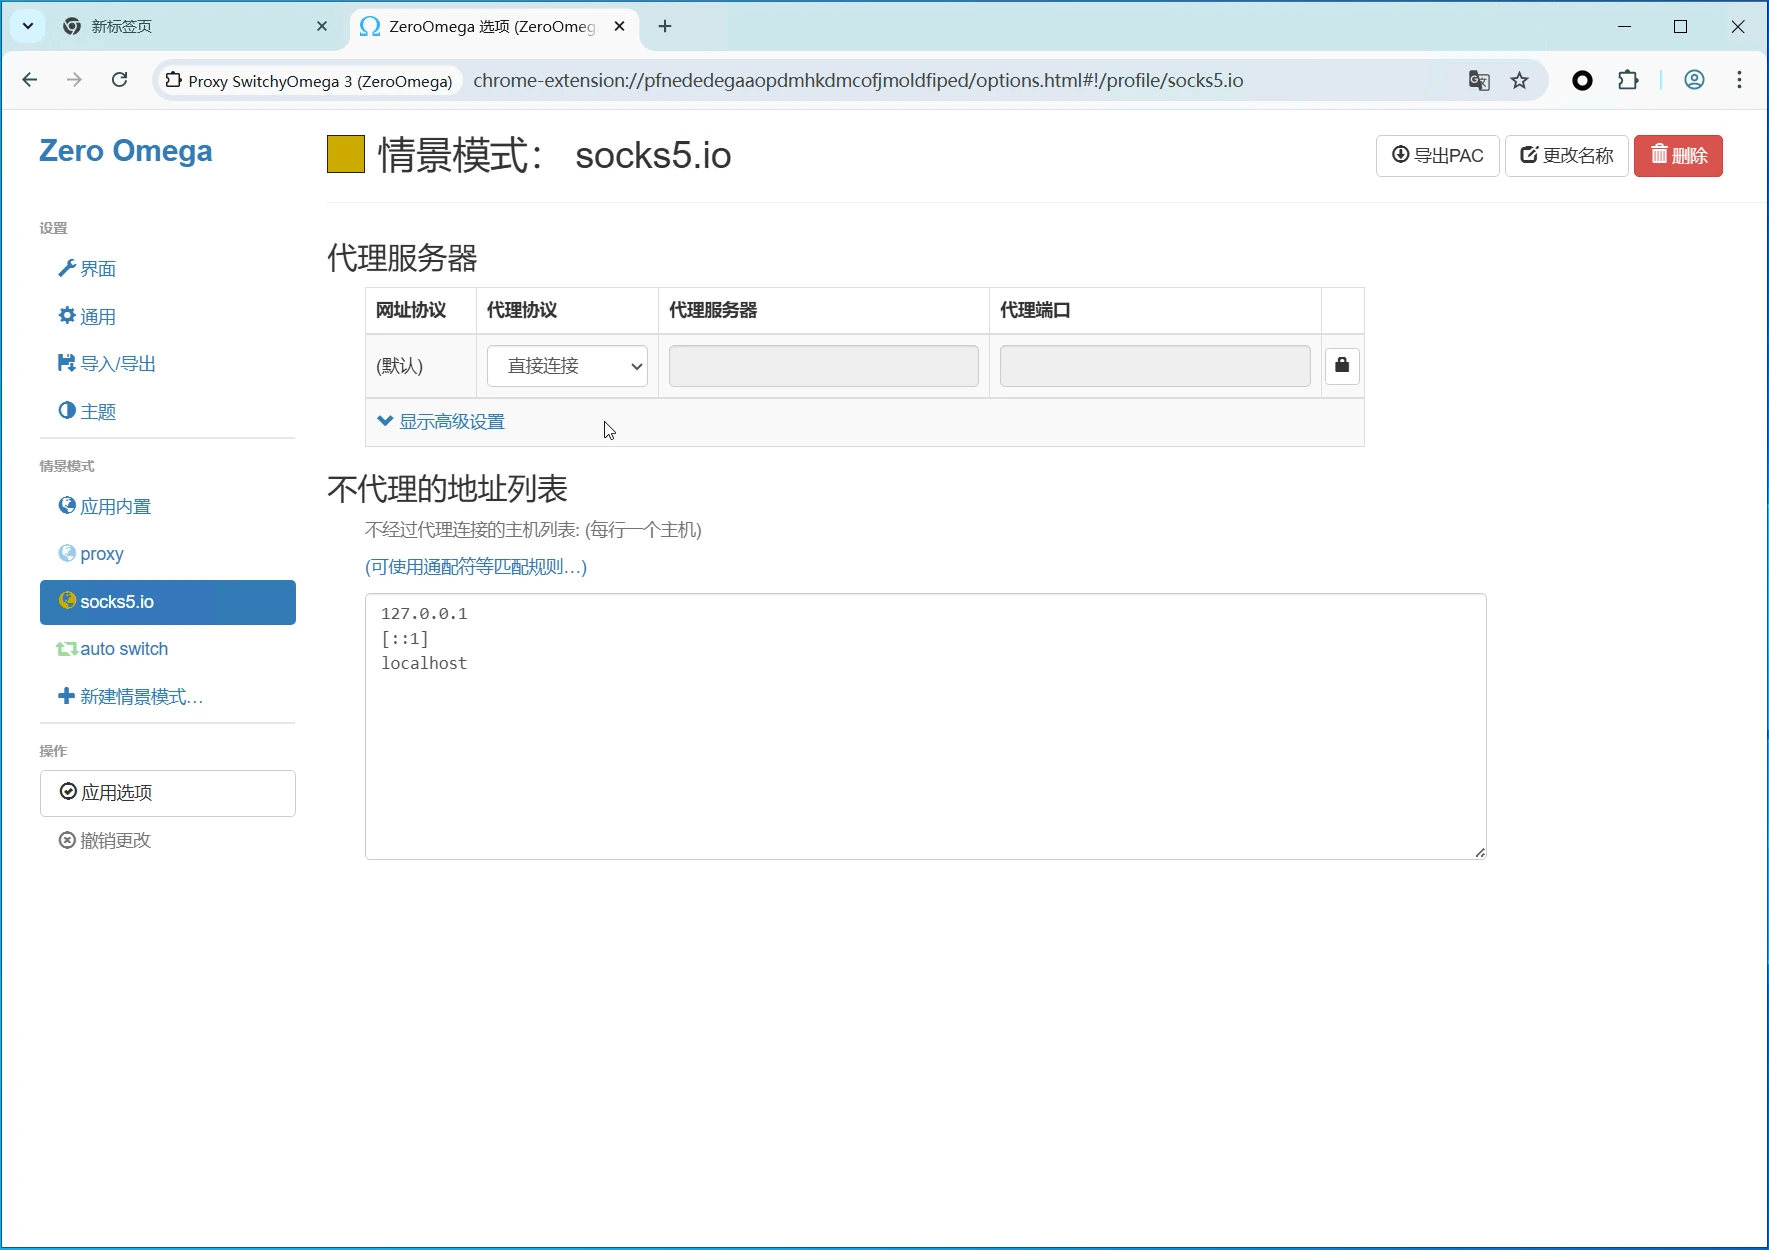Reload the page with refresh icon
Image resolution: width=1769 pixels, height=1250 pixels.
pos(119,80)
